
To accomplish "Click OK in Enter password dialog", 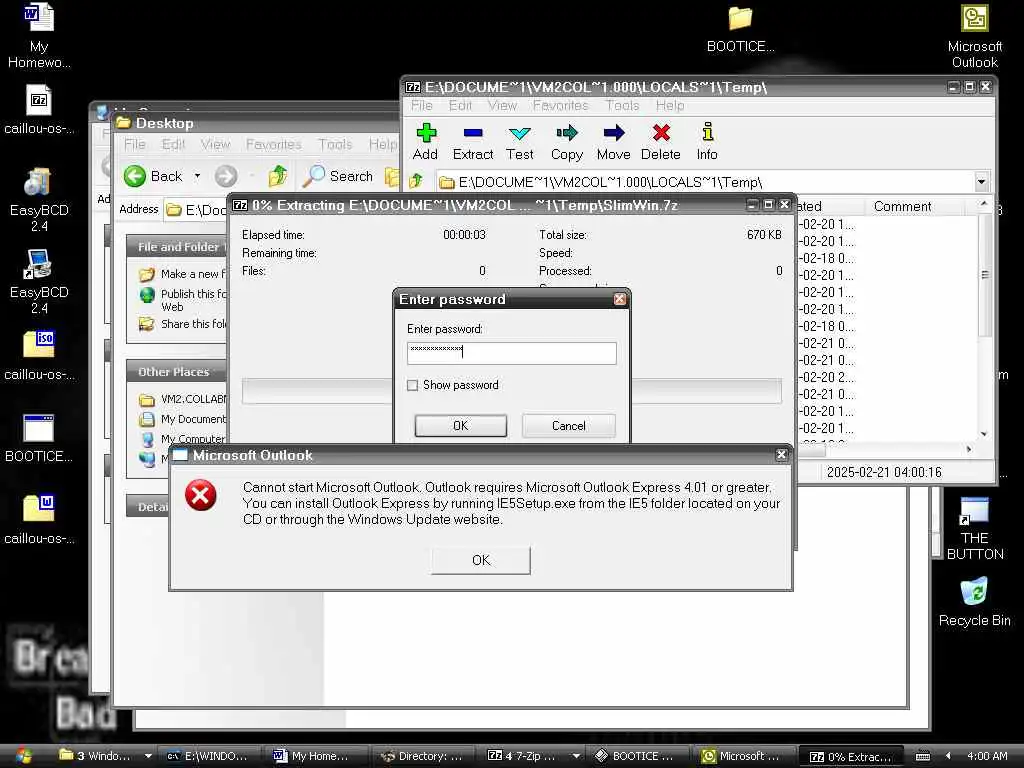I will pos(460,426).
